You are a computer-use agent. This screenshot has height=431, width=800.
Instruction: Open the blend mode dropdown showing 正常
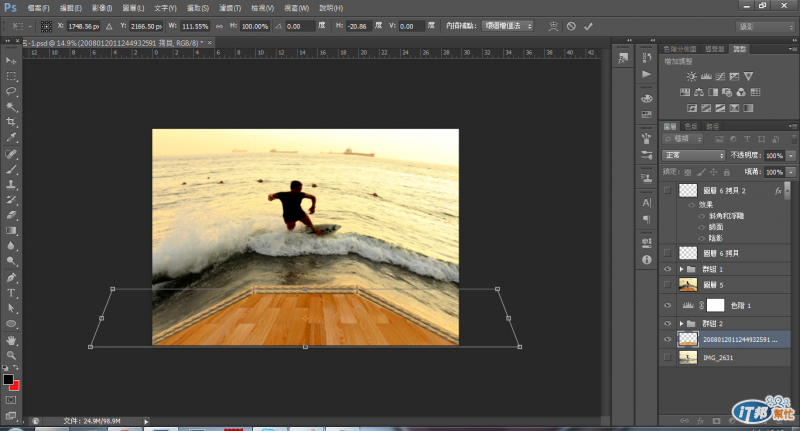point(694,156)
